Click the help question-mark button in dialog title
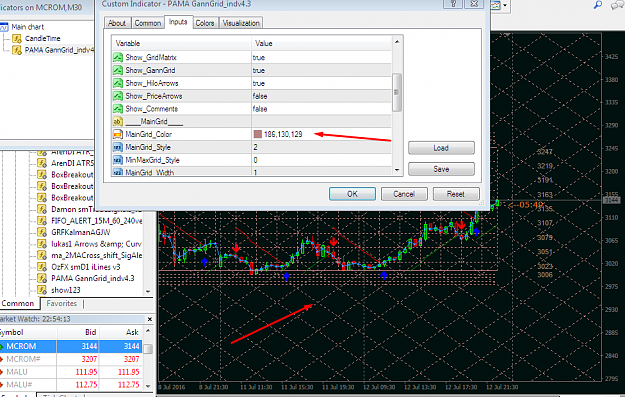Image resolution: width=625 pixels, height=397 pixels. (x=453, y=4)
